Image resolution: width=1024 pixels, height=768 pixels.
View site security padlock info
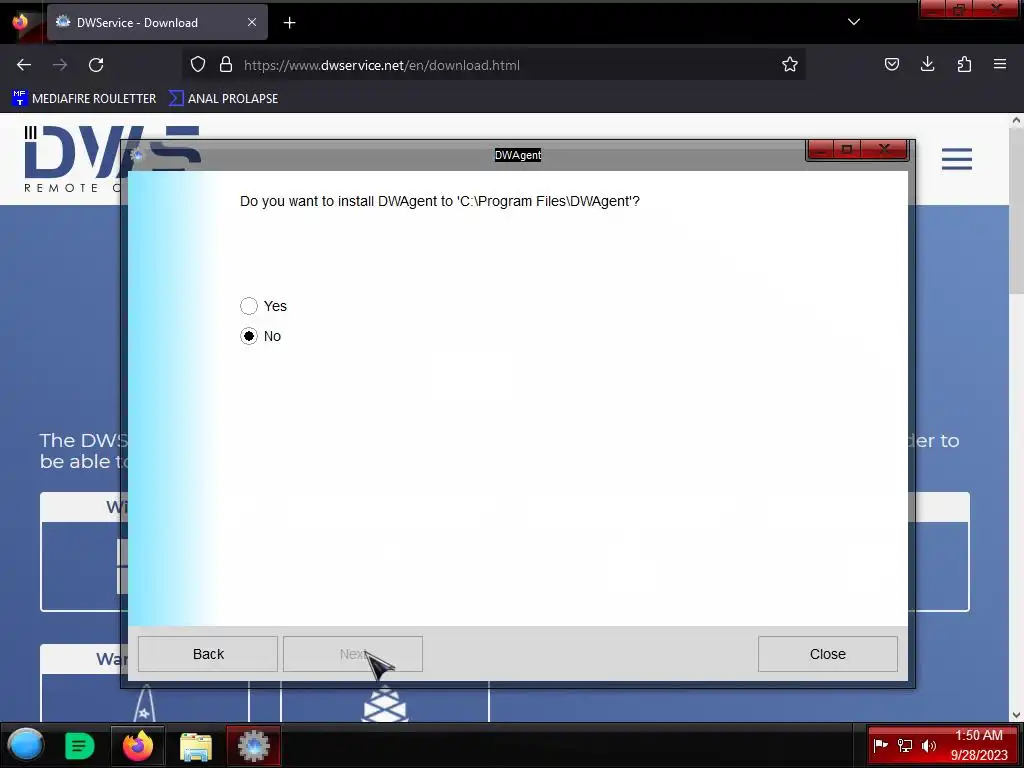pos(226,65)
